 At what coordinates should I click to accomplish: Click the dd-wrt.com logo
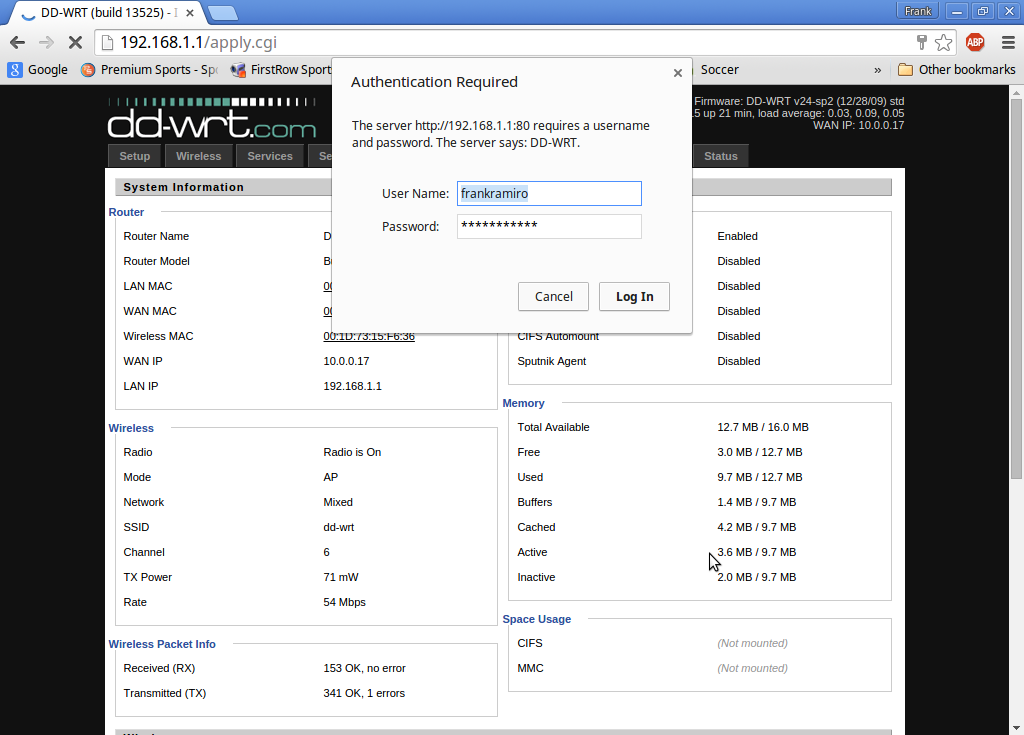pos(212,118)
